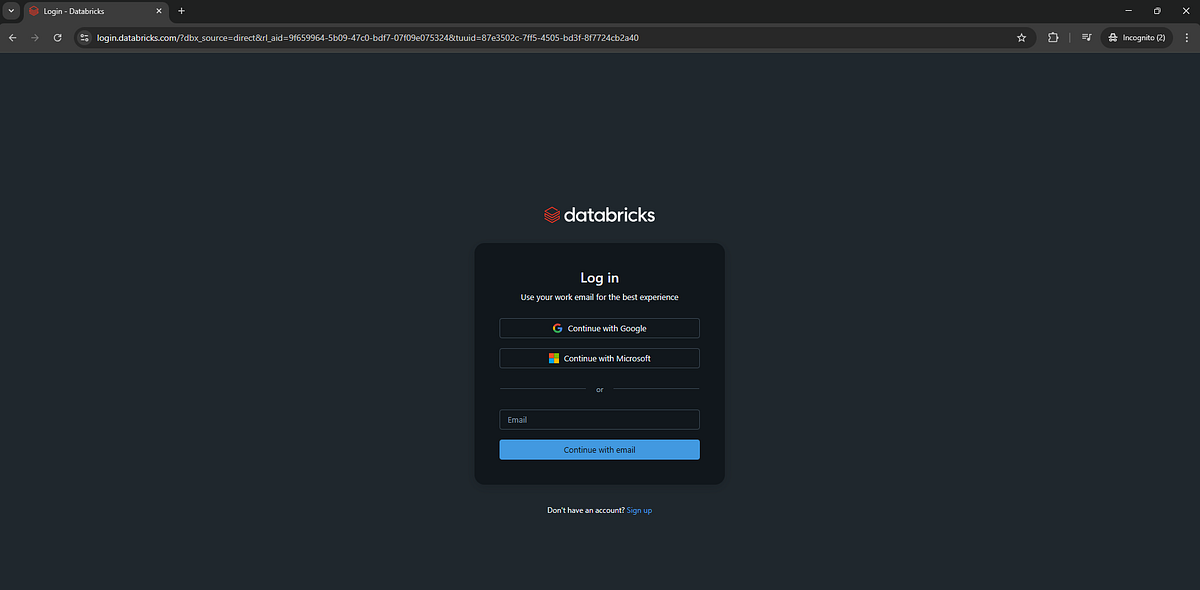Screen dimensions: 1200x590
Task: Click the Databricks favicon in the browser tab
Action: tap(33, 11)
